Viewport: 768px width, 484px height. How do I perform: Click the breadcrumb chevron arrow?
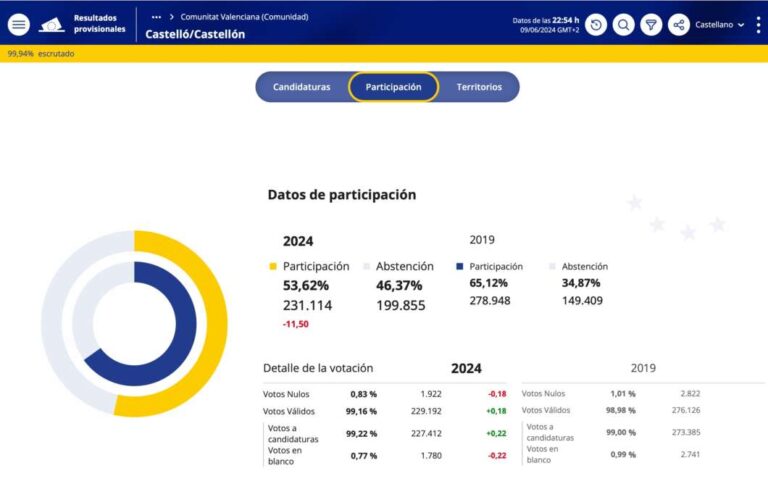tap(171, 17)
